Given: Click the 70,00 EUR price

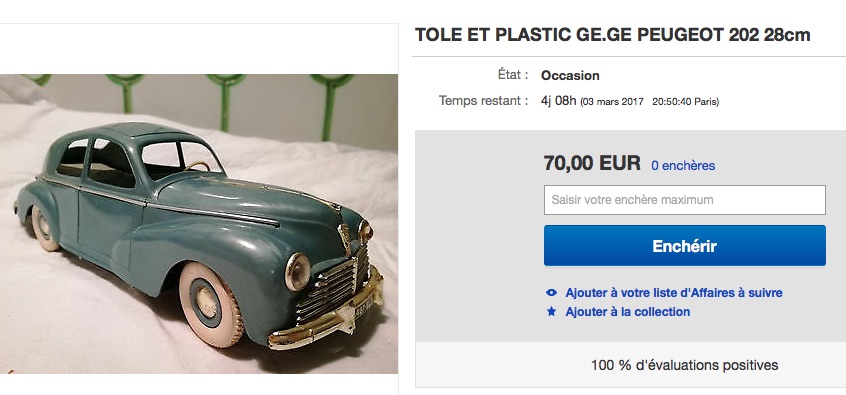Looking at the screenshot, I should [592, 162].
